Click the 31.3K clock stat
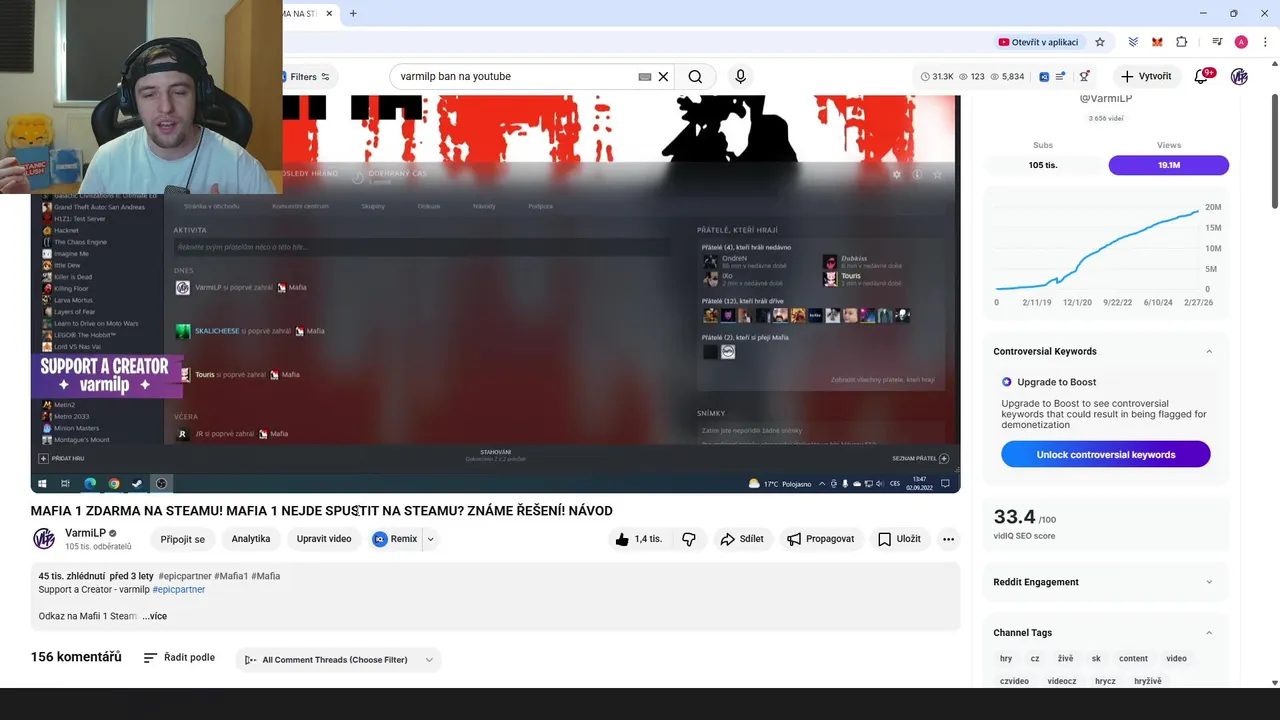 coord(937,76)
